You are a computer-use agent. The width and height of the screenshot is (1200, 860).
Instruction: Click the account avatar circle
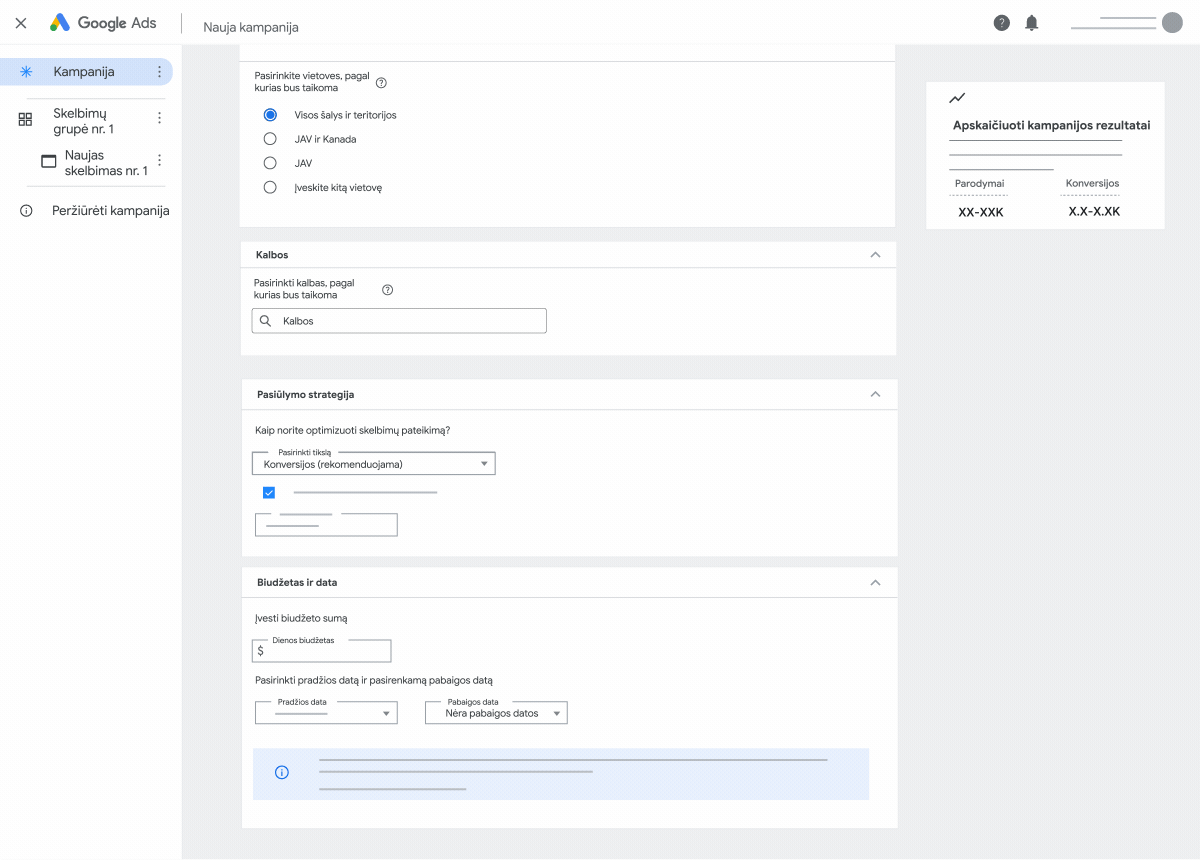pos(1172,23)
